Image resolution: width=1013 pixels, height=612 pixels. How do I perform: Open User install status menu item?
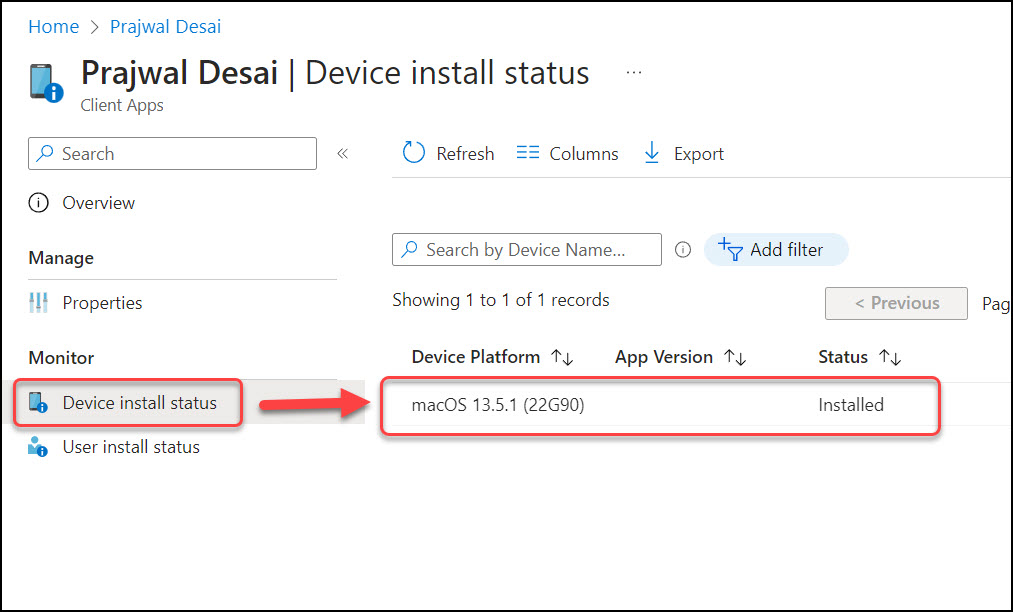(131, 447)
